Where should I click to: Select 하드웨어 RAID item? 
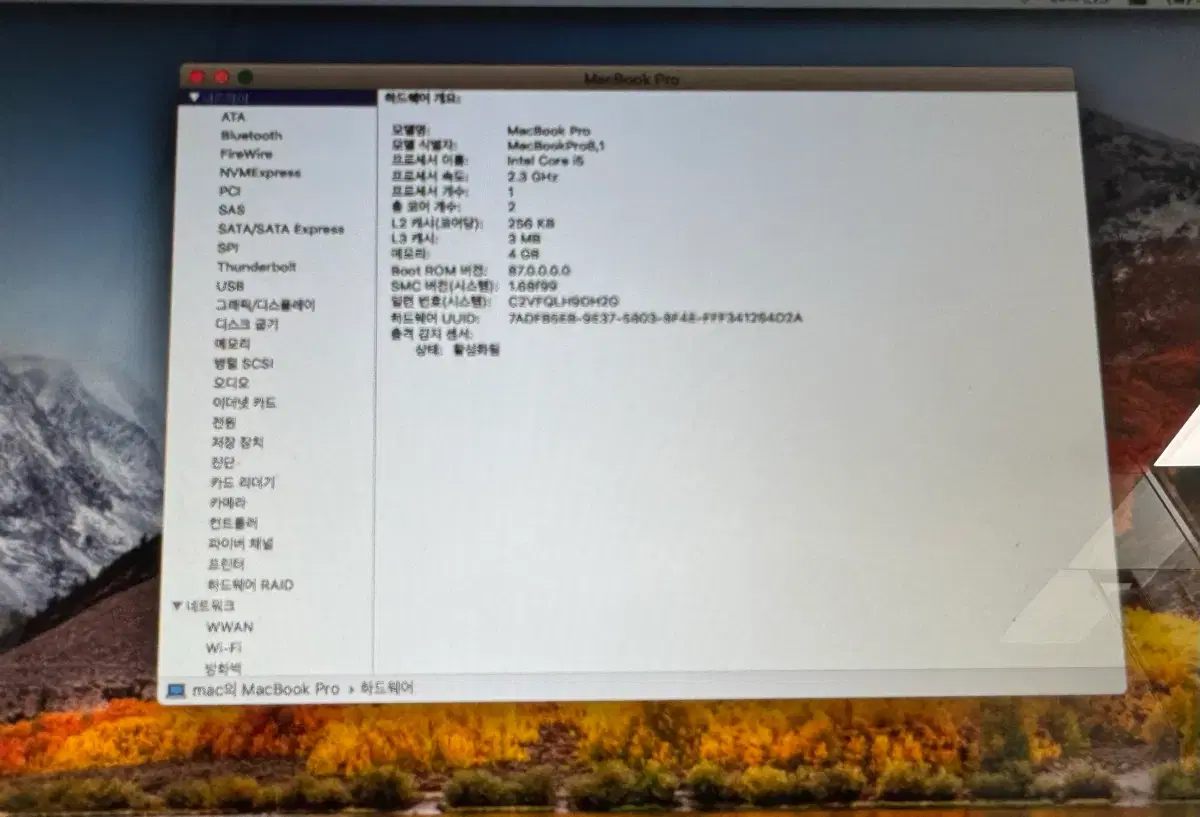click(x=251, y=585)
